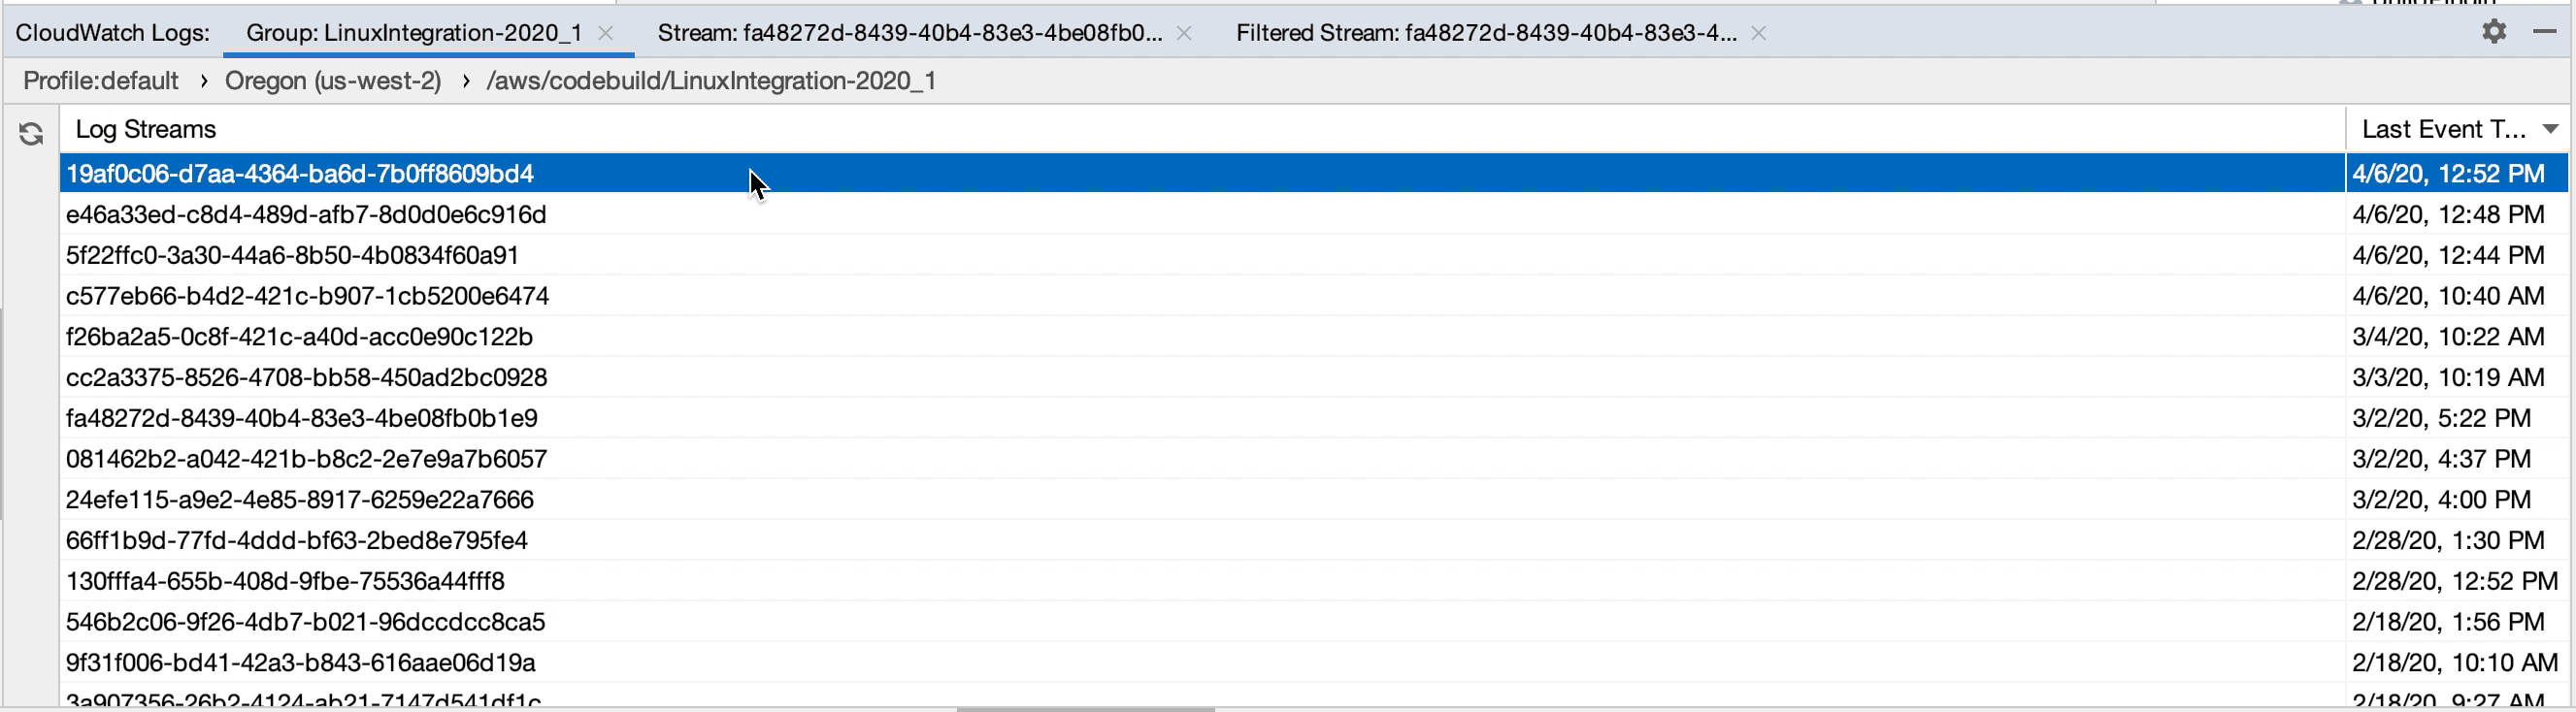Click the Last Event Time column header

[2442, 129]
